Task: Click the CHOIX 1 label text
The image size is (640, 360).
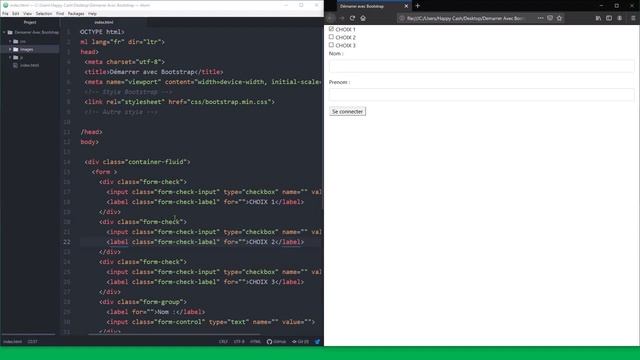Action: (x=345, y=29)
